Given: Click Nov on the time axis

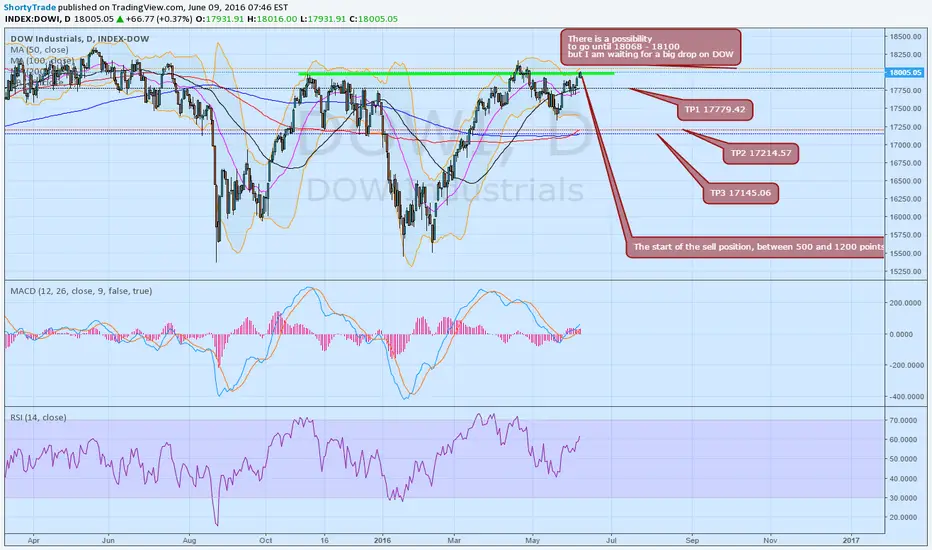Looking at the screenshot, I should tap(770, 540).
